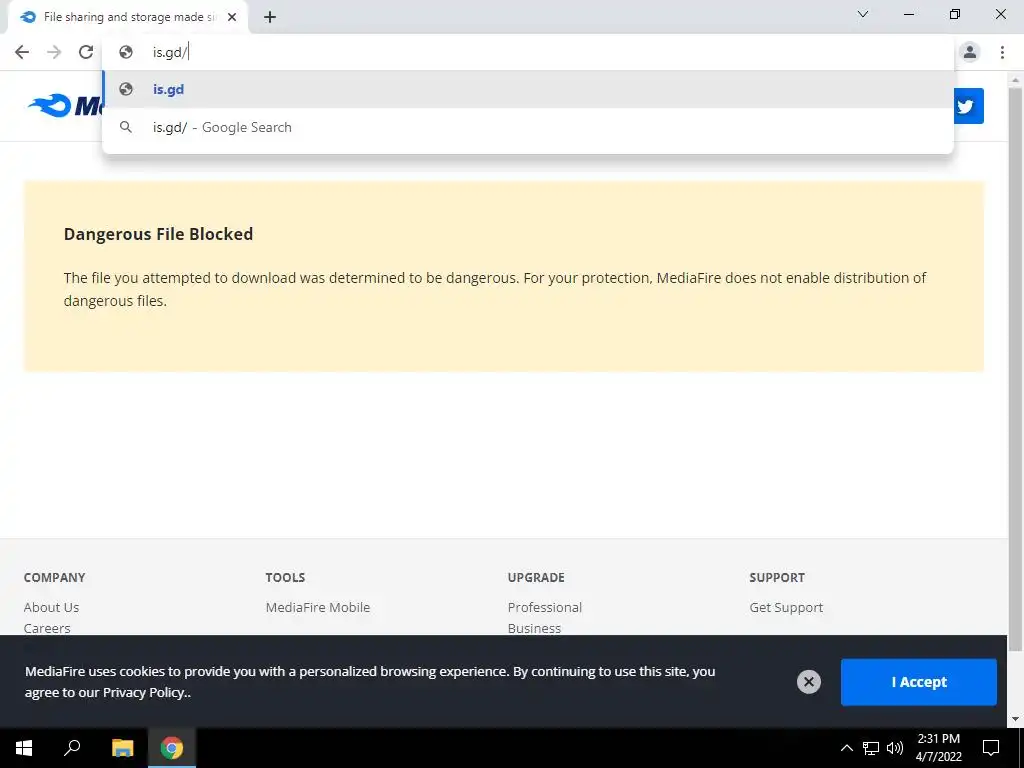Click the TOOLS footer heading
Viewport: 1024px width, 768px height.
tap(285, 577)
